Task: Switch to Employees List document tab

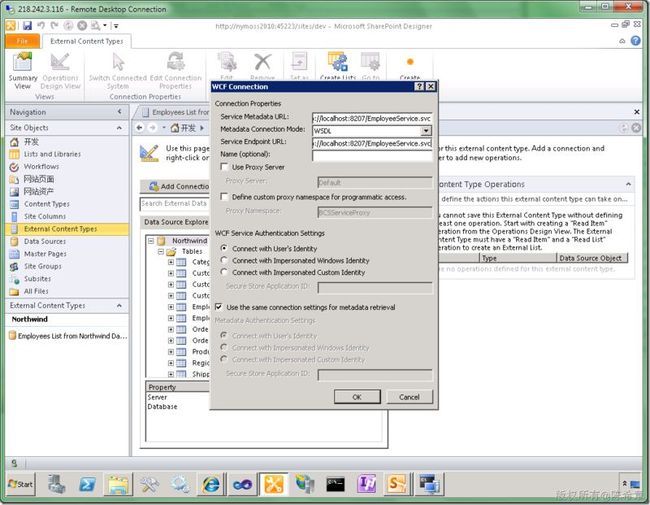Action: [x=176, y=112]
